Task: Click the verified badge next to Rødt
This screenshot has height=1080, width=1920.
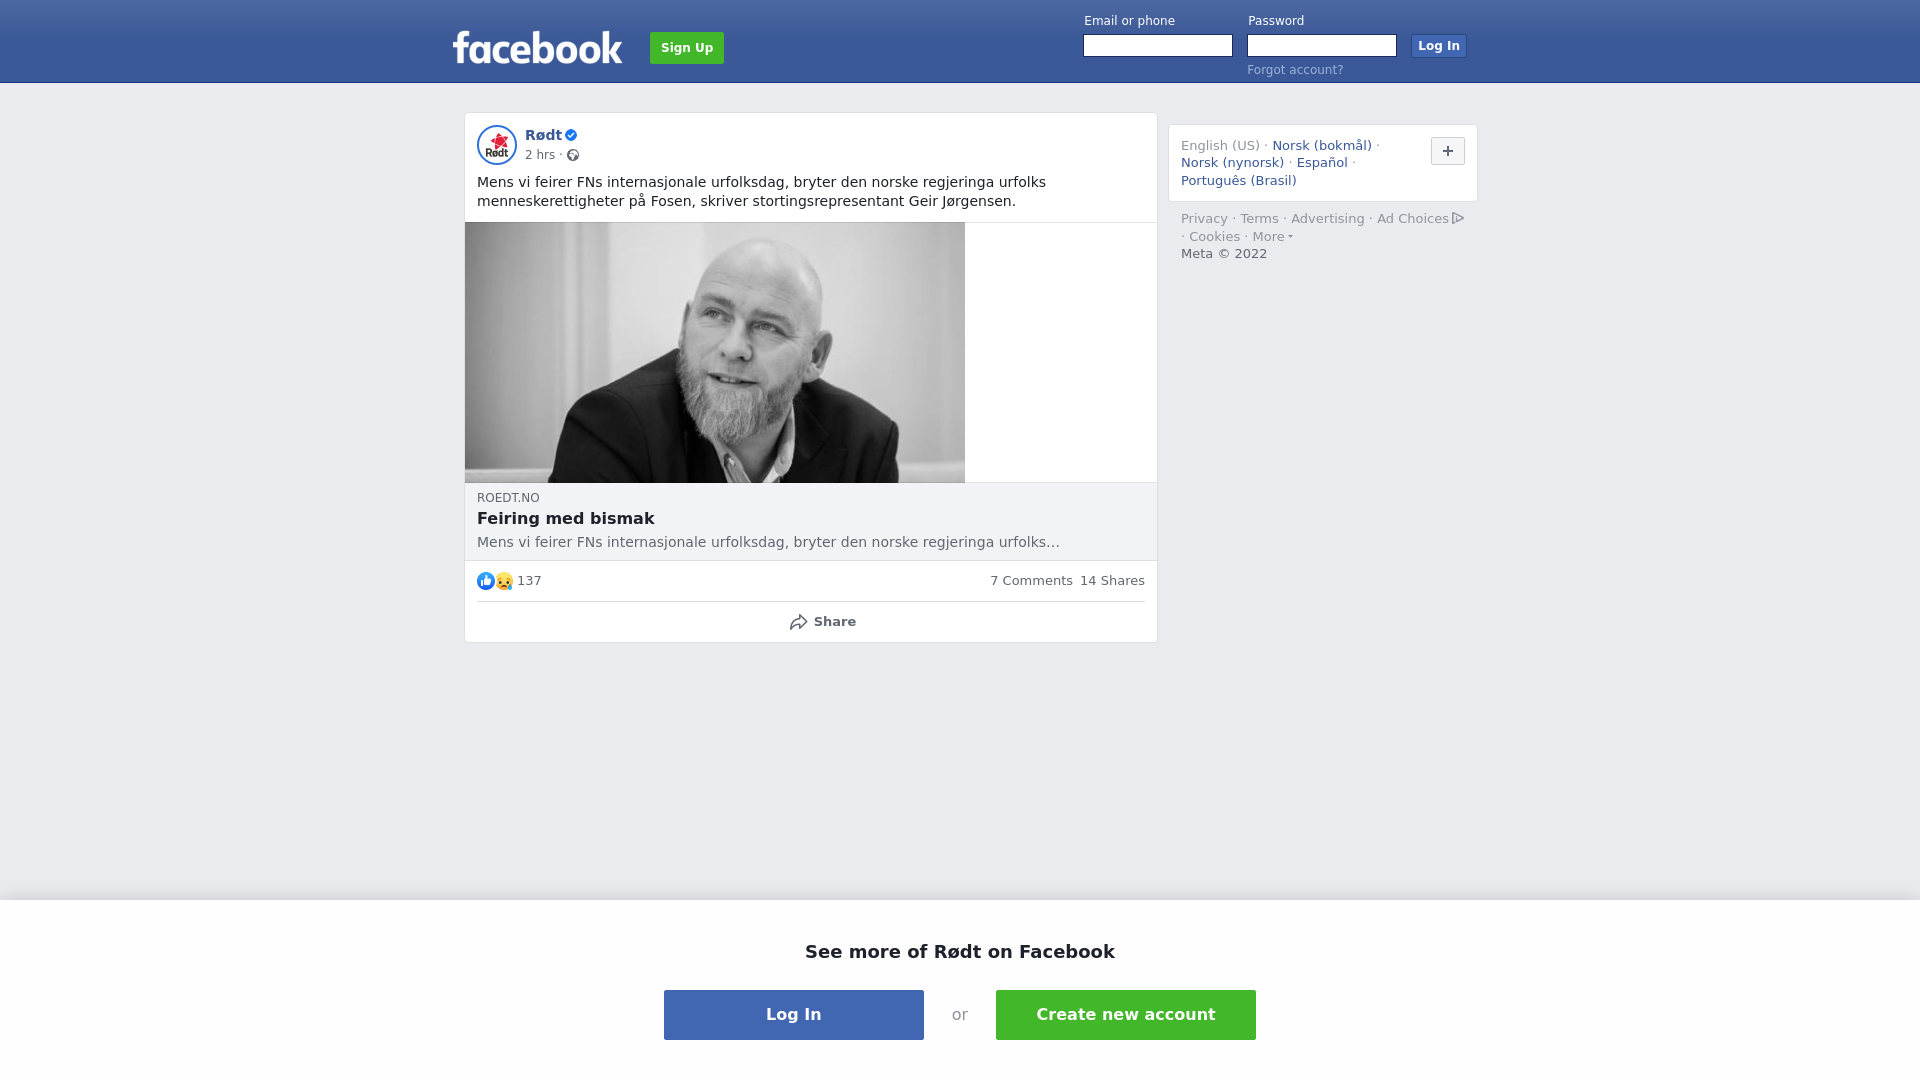Action: (x=571, y=135)
